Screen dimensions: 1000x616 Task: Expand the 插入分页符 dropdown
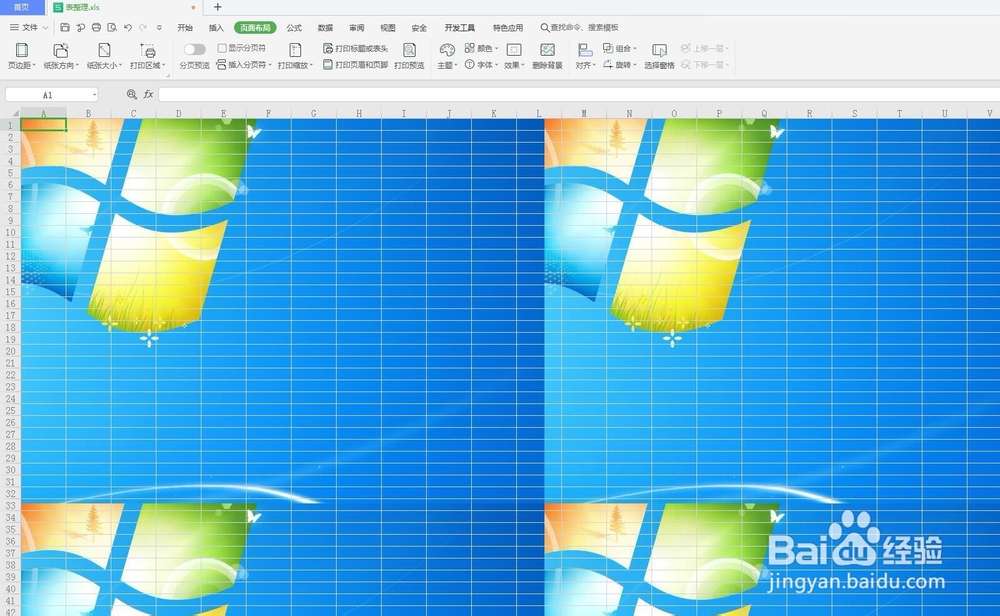tap(270, 65)
